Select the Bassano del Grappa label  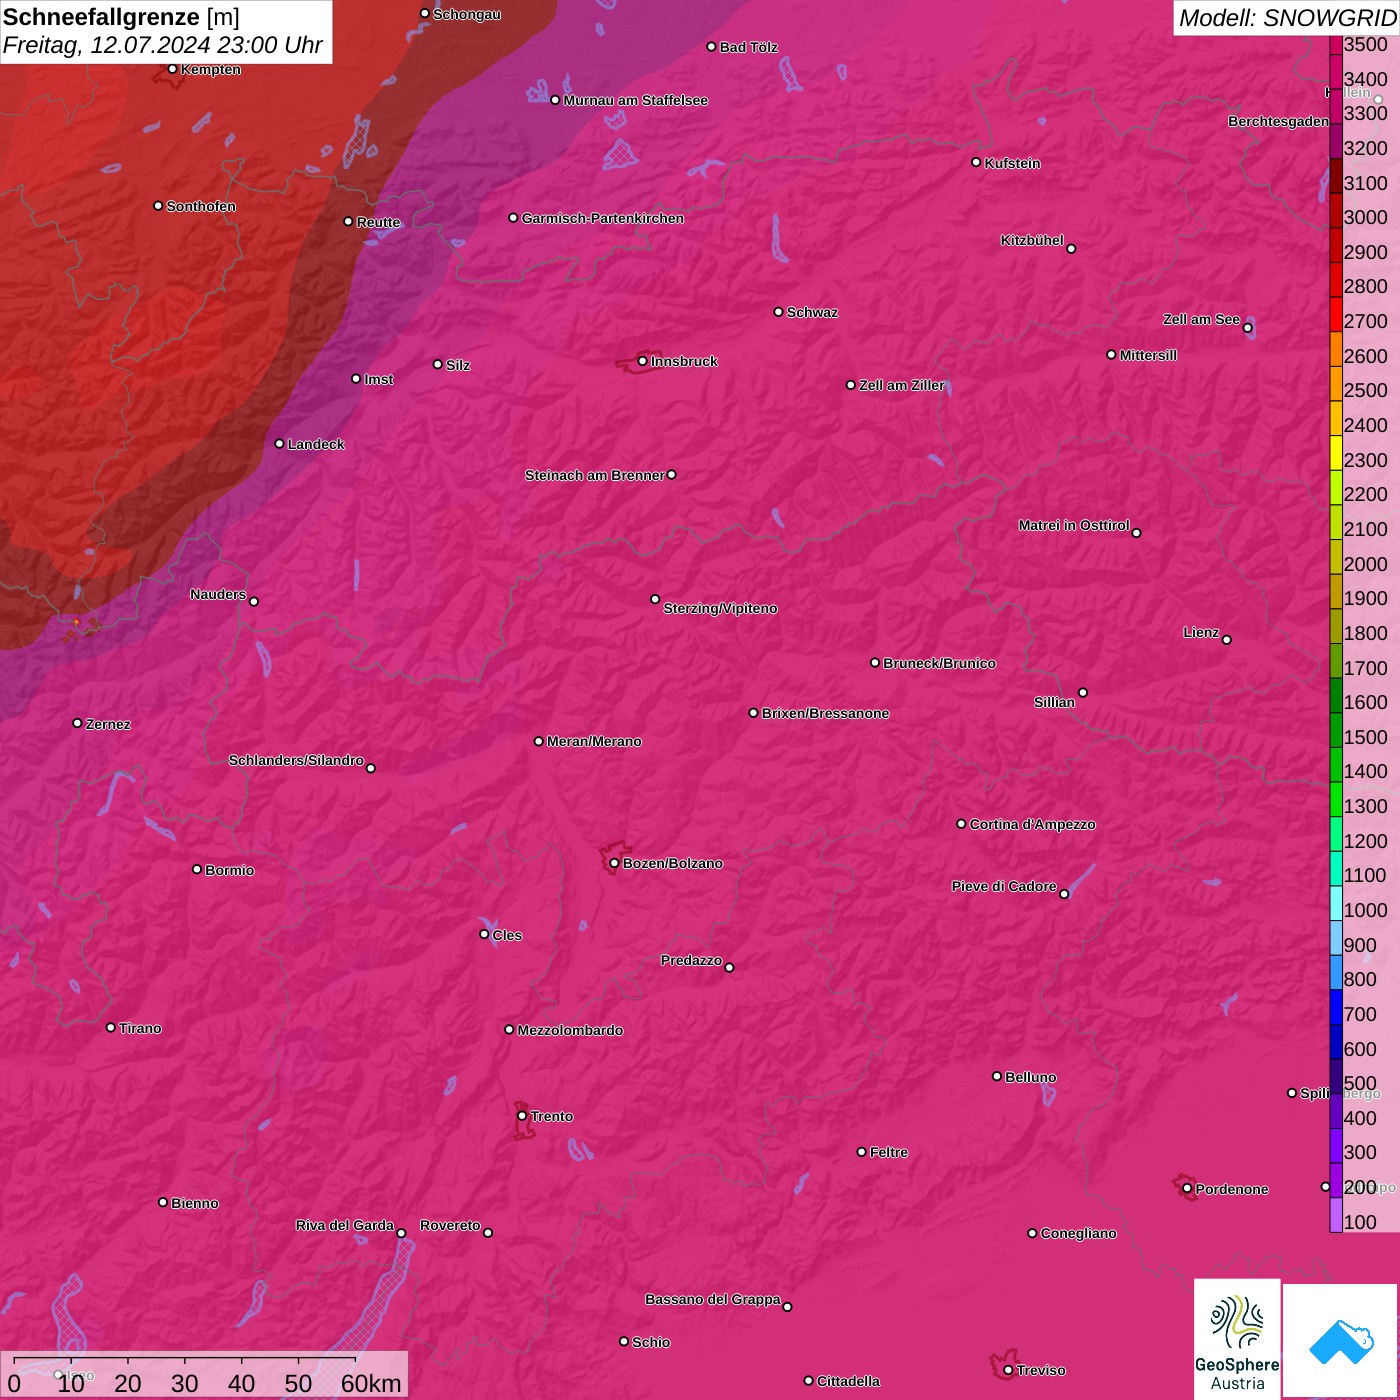(x=713, y=1299)
